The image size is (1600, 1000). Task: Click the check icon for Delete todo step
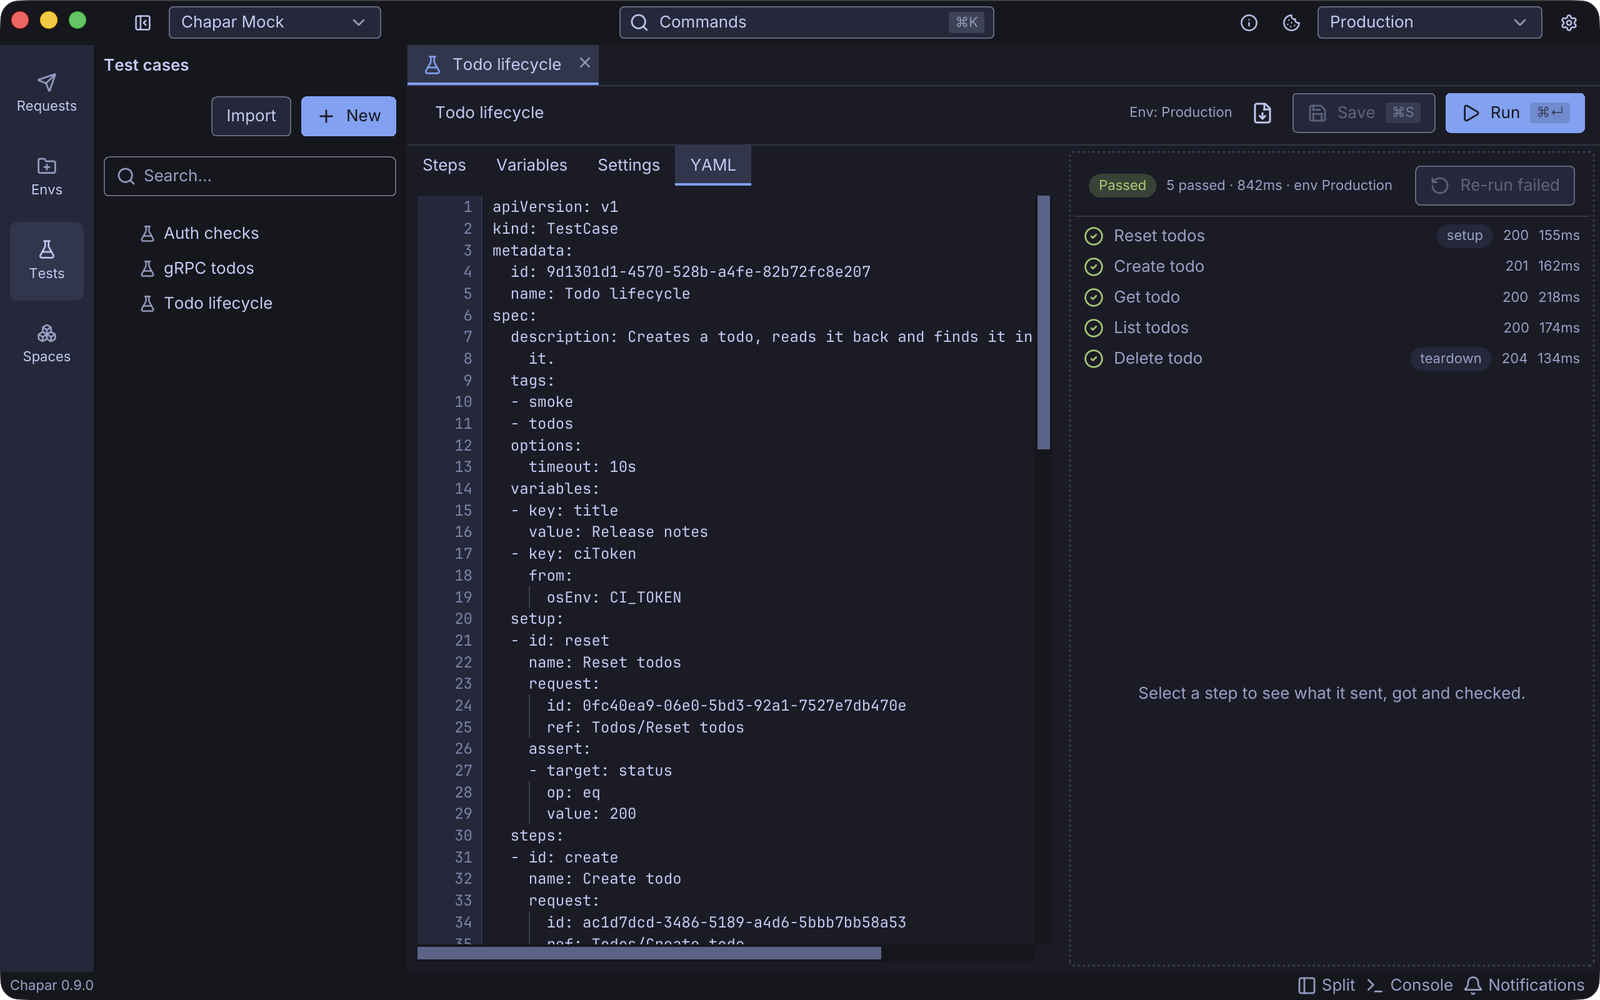(1094, 359)
